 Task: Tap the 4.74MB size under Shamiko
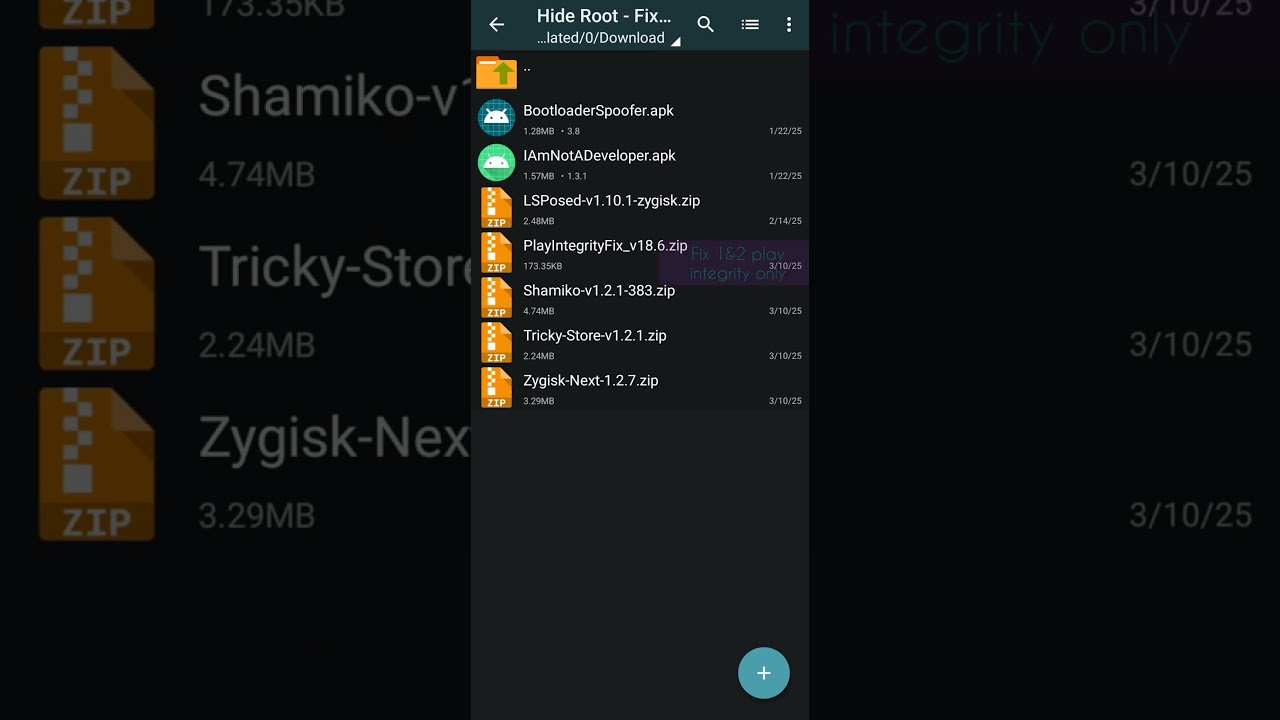point(538,311)
